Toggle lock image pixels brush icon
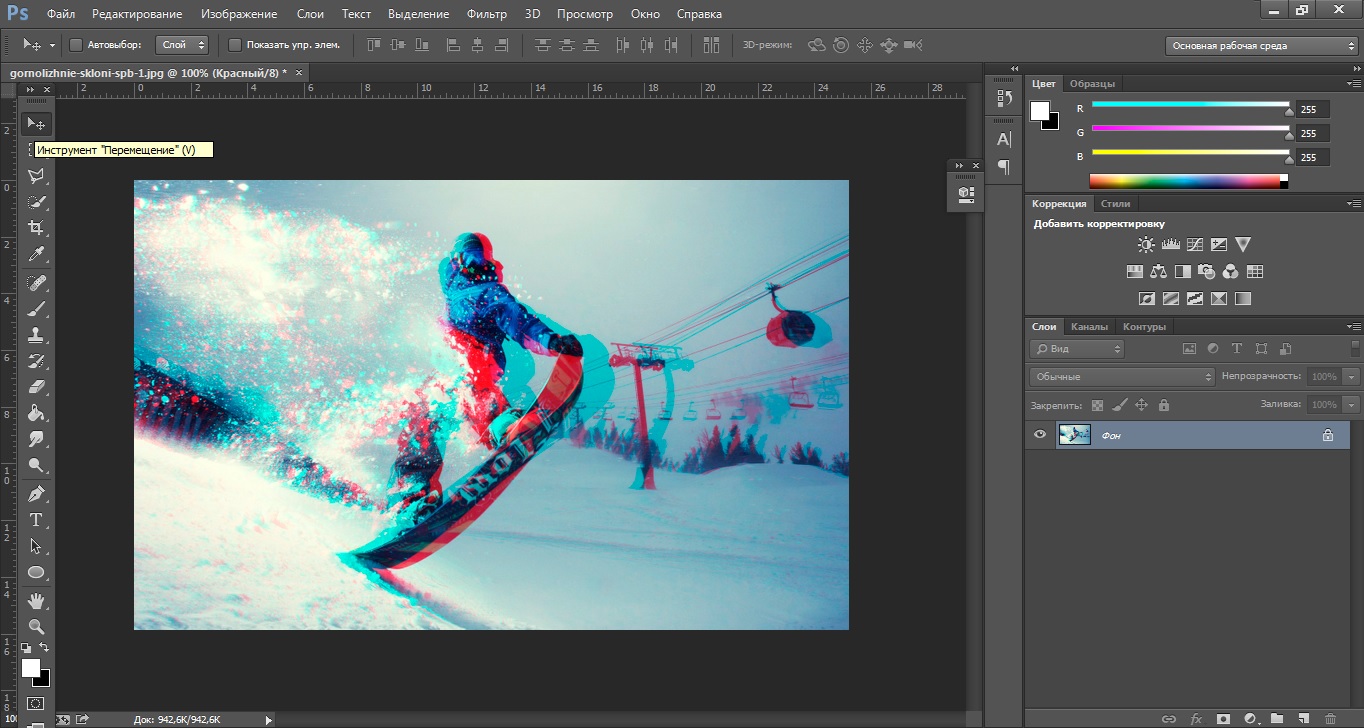The width and height of the screenshot is (1364, 728). coord(1119,405)
